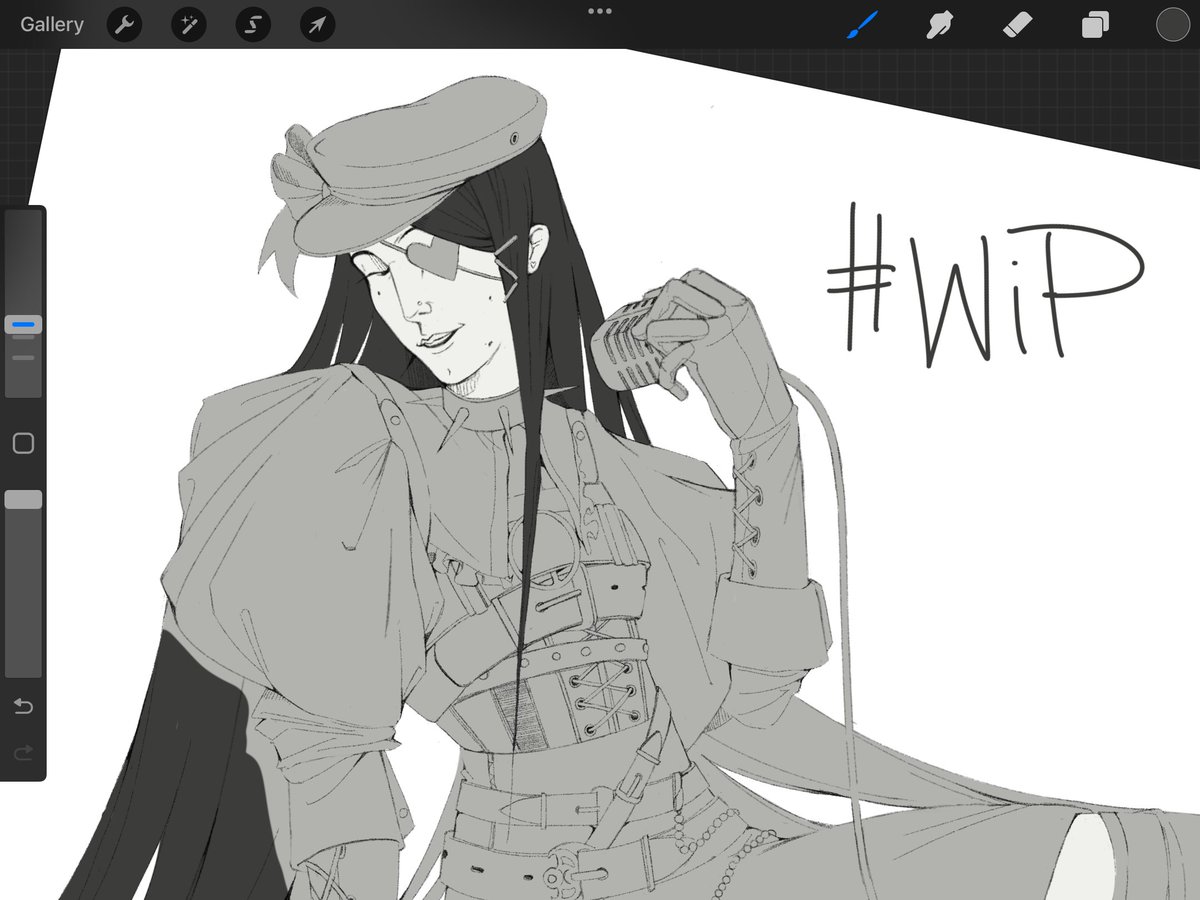Click the brush opacity slider handle
1200x900 pixels.
pyautogui.click(x=23, y=499)
